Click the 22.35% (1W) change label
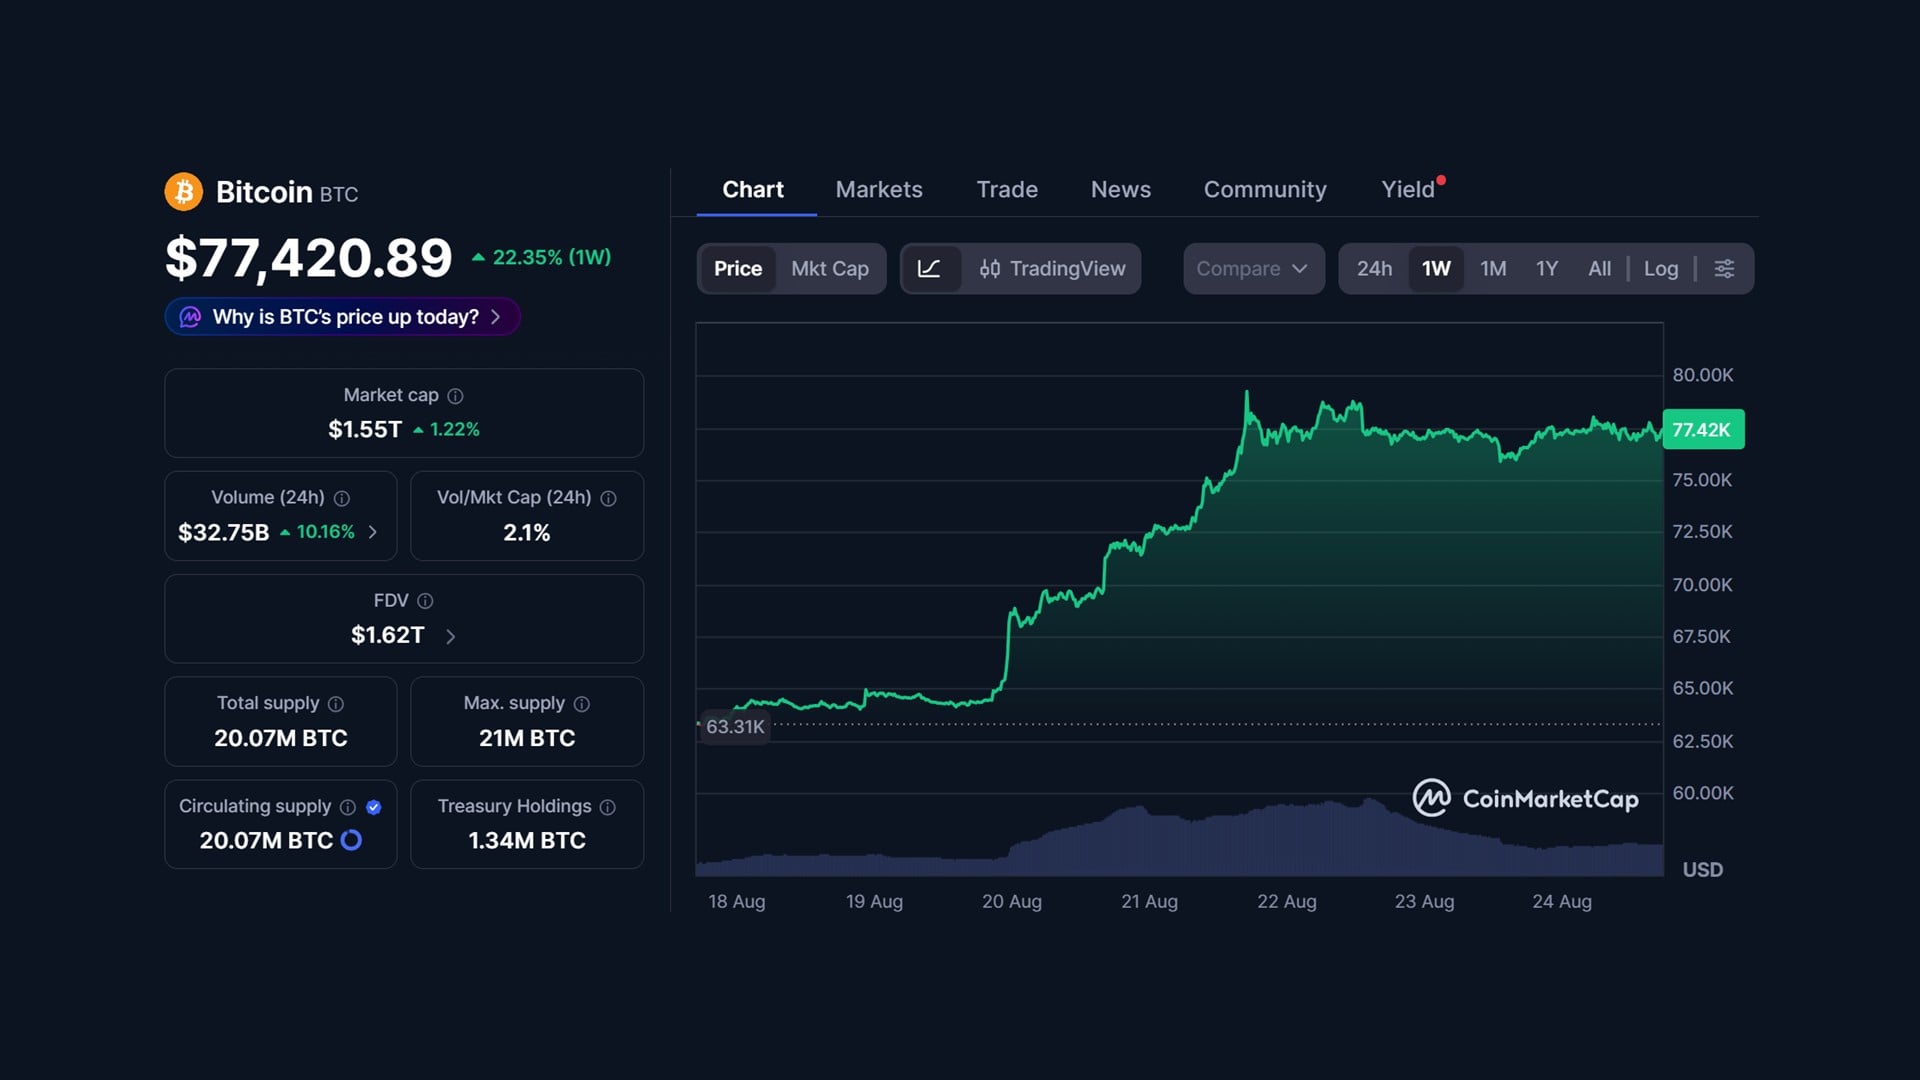The width and height of the screenshot is (1920, 1080). pyautogui.click(x=541, y=257)
